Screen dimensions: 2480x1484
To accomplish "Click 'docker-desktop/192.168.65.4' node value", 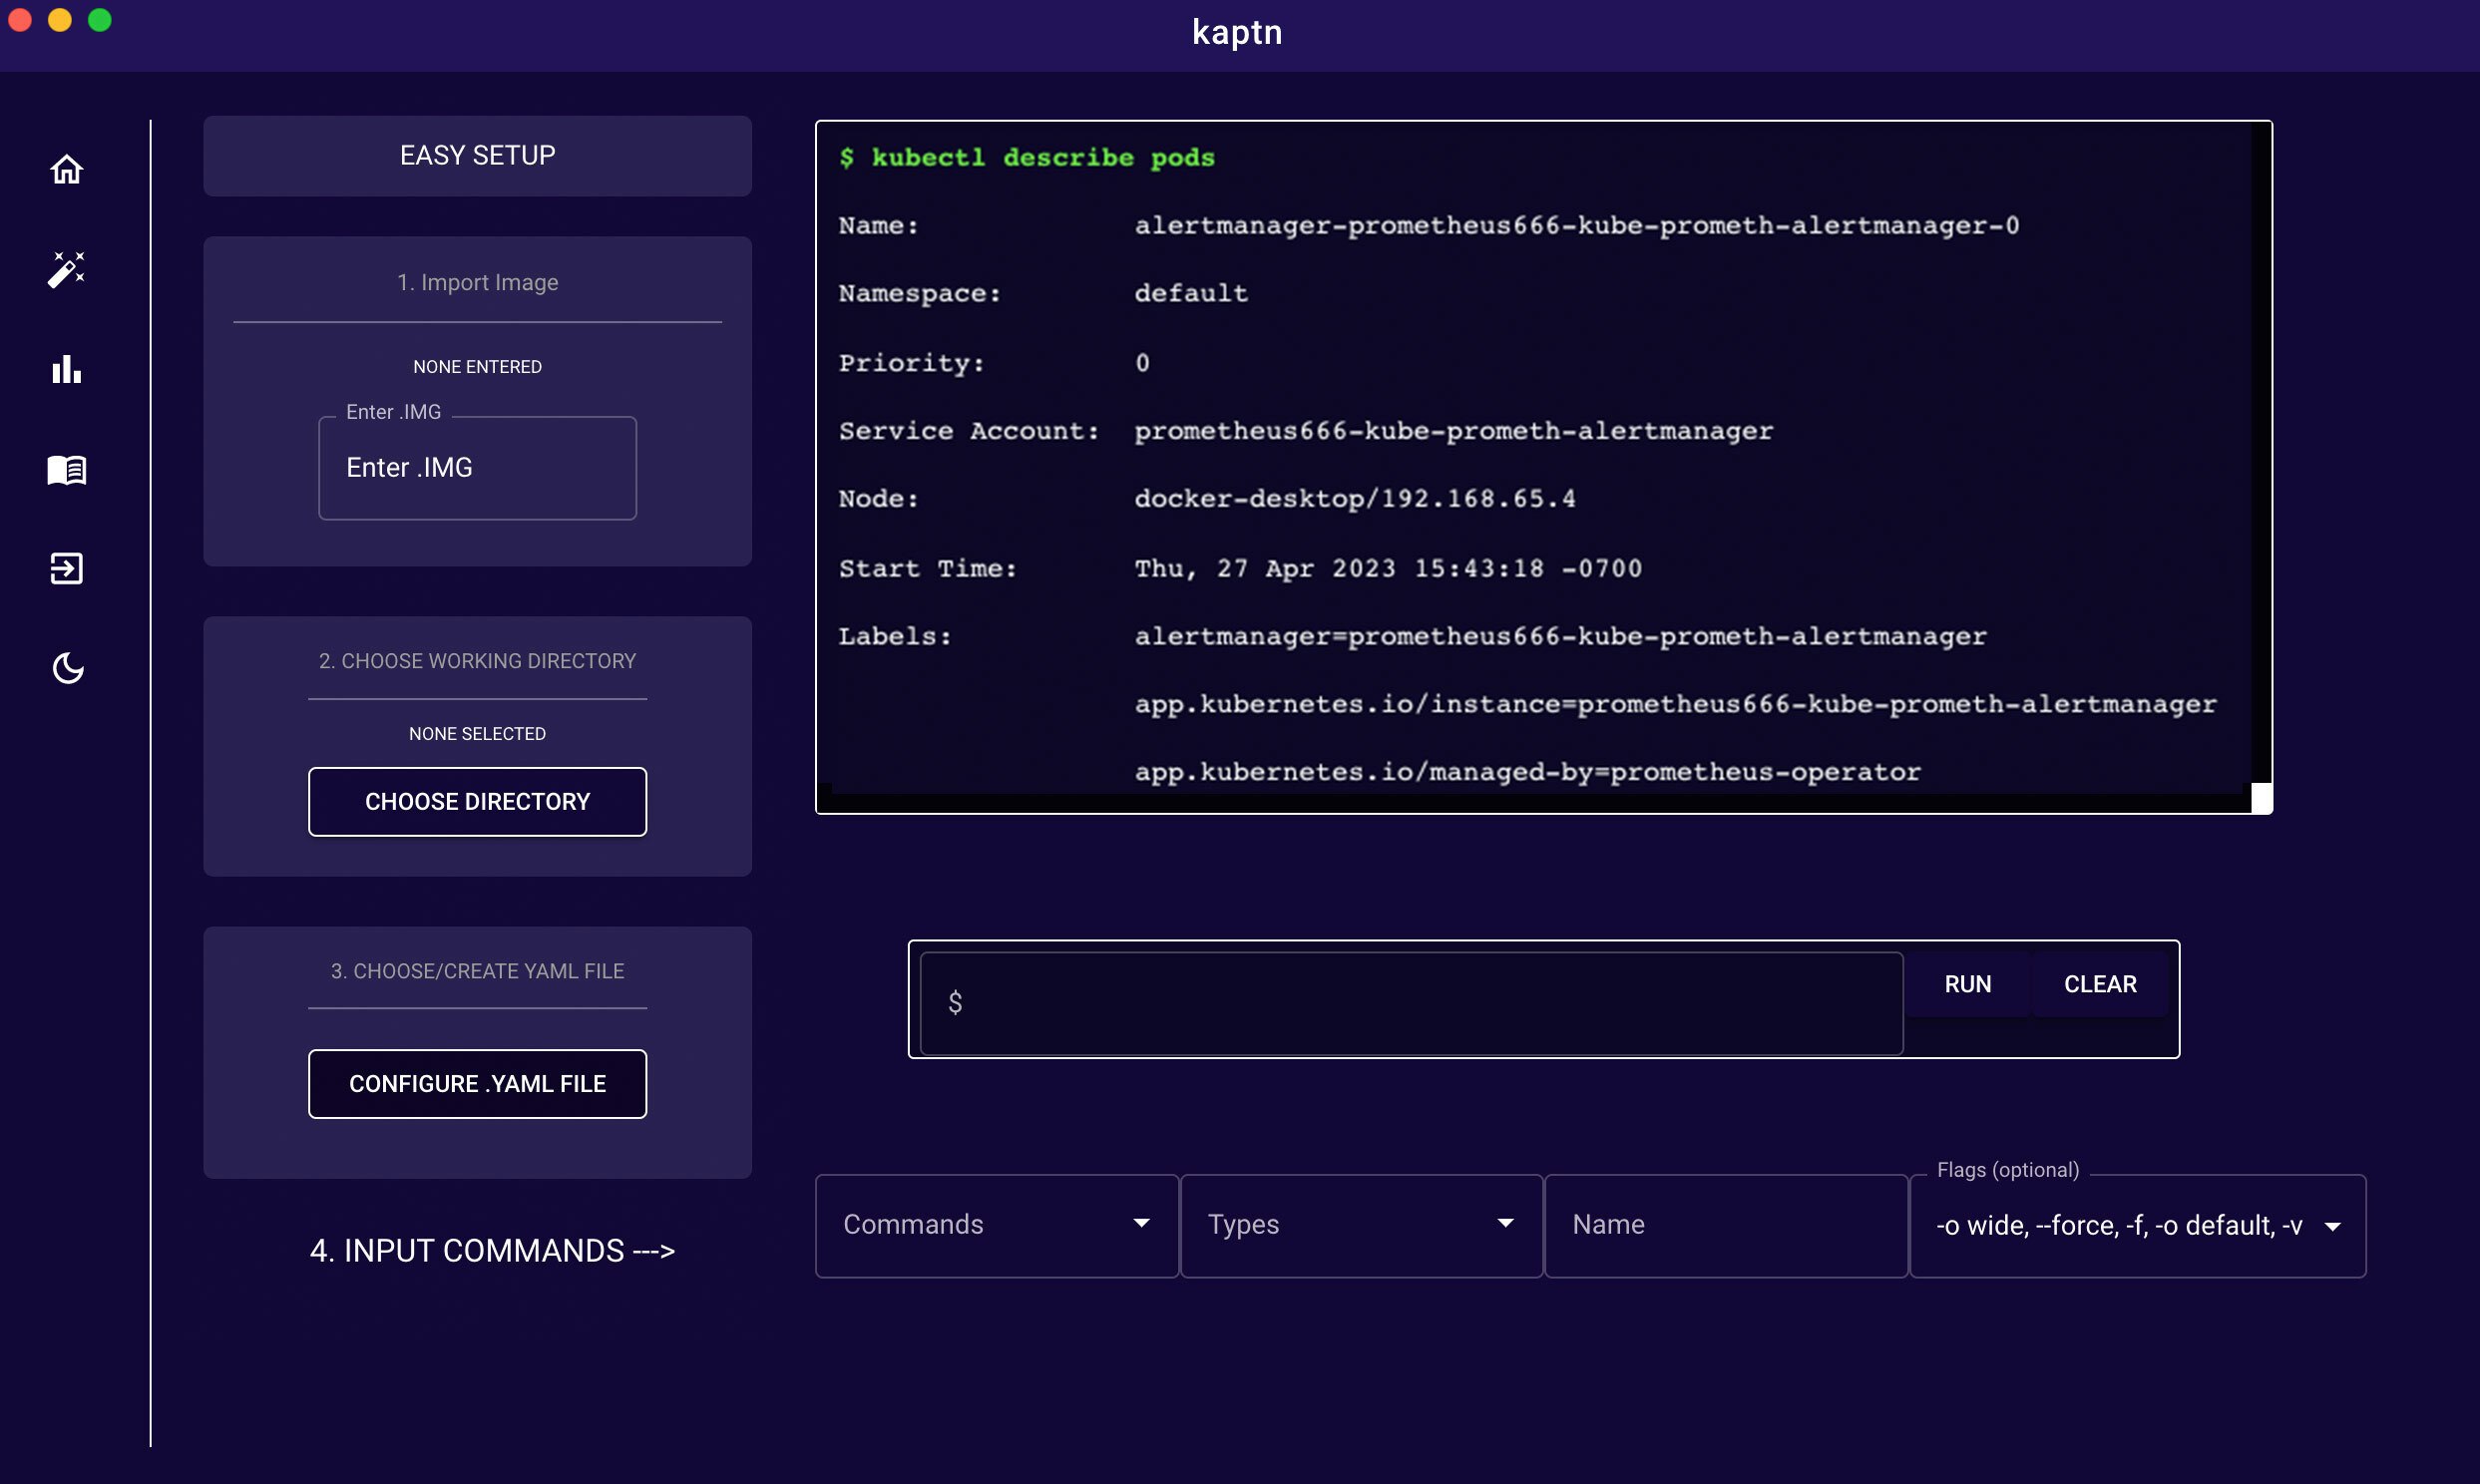I will 1355,498.
